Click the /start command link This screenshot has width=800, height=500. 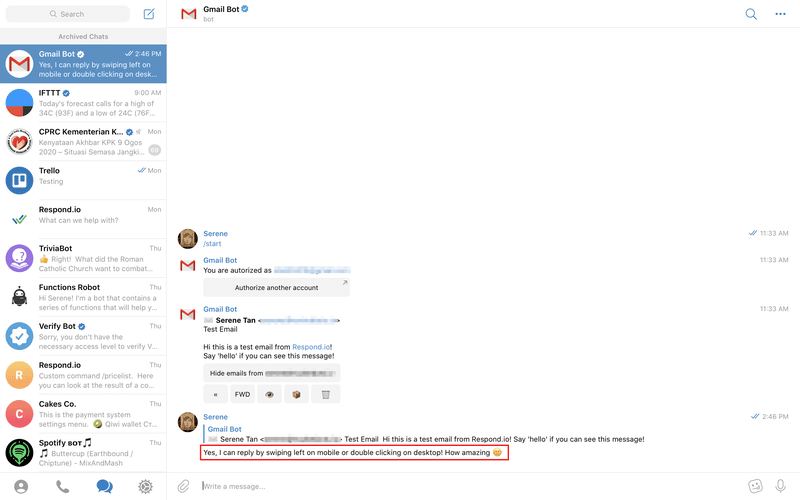(212, 244)
